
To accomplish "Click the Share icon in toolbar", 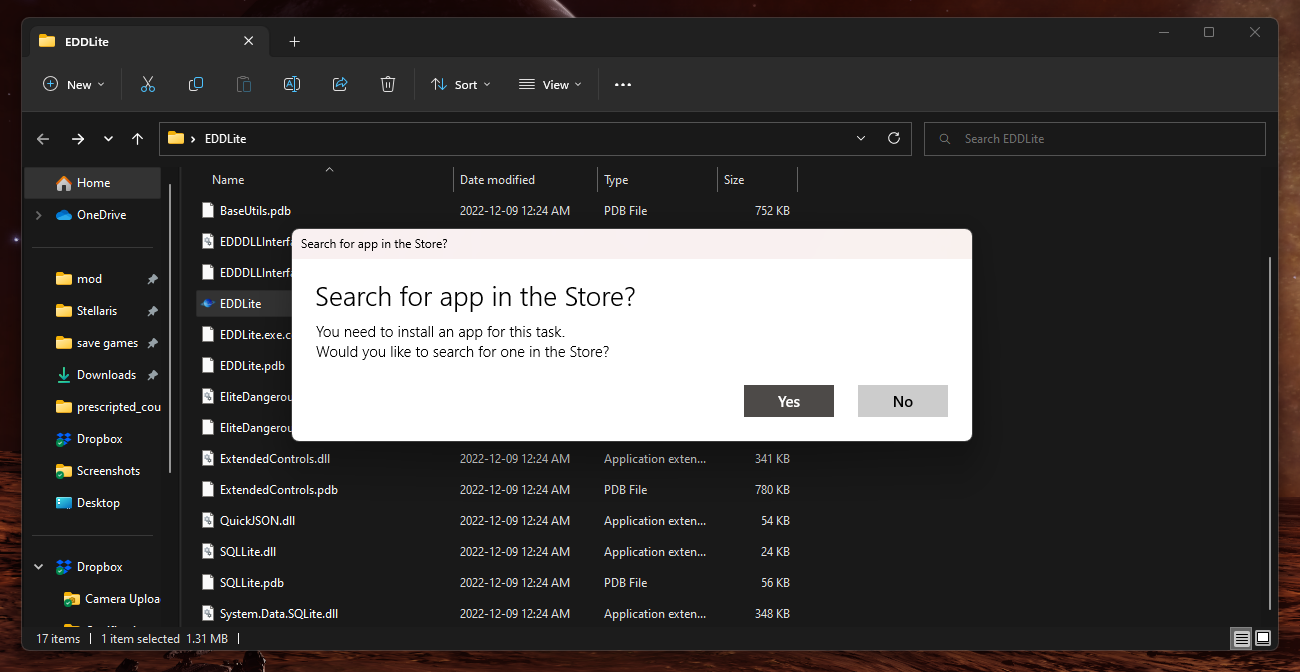I will click(x=340, y=85).
